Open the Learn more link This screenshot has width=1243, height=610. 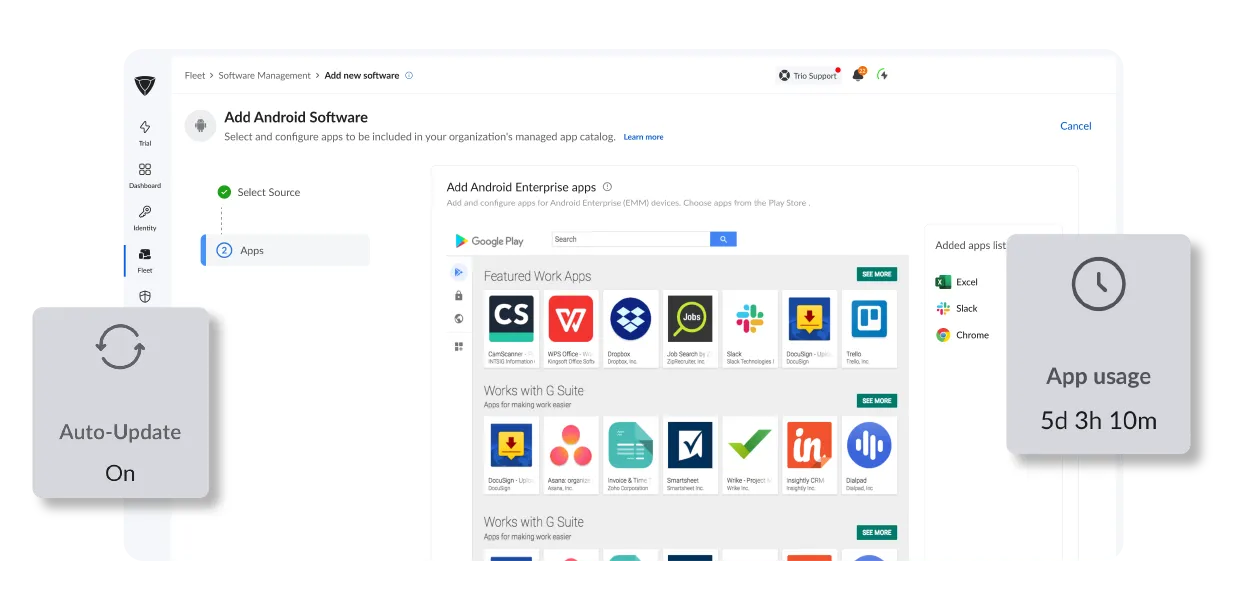coord(643,137)
